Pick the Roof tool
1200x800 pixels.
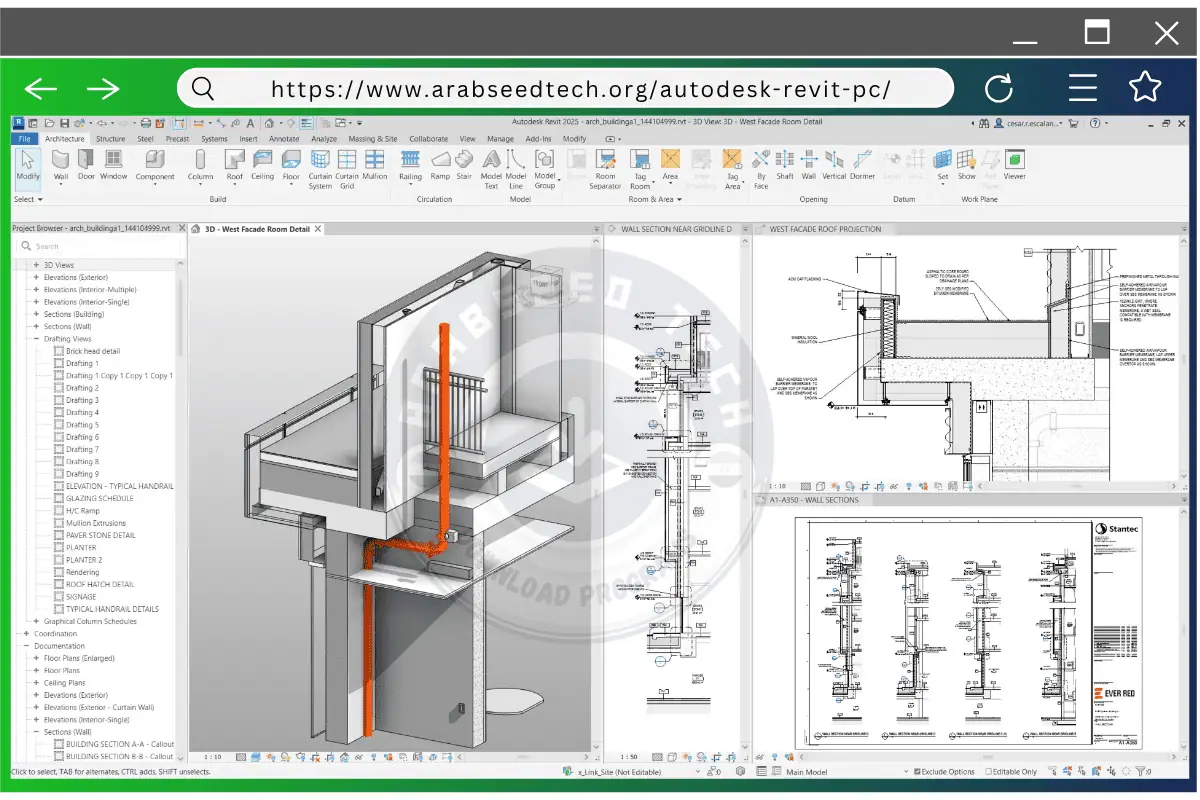tap(234, 165)
